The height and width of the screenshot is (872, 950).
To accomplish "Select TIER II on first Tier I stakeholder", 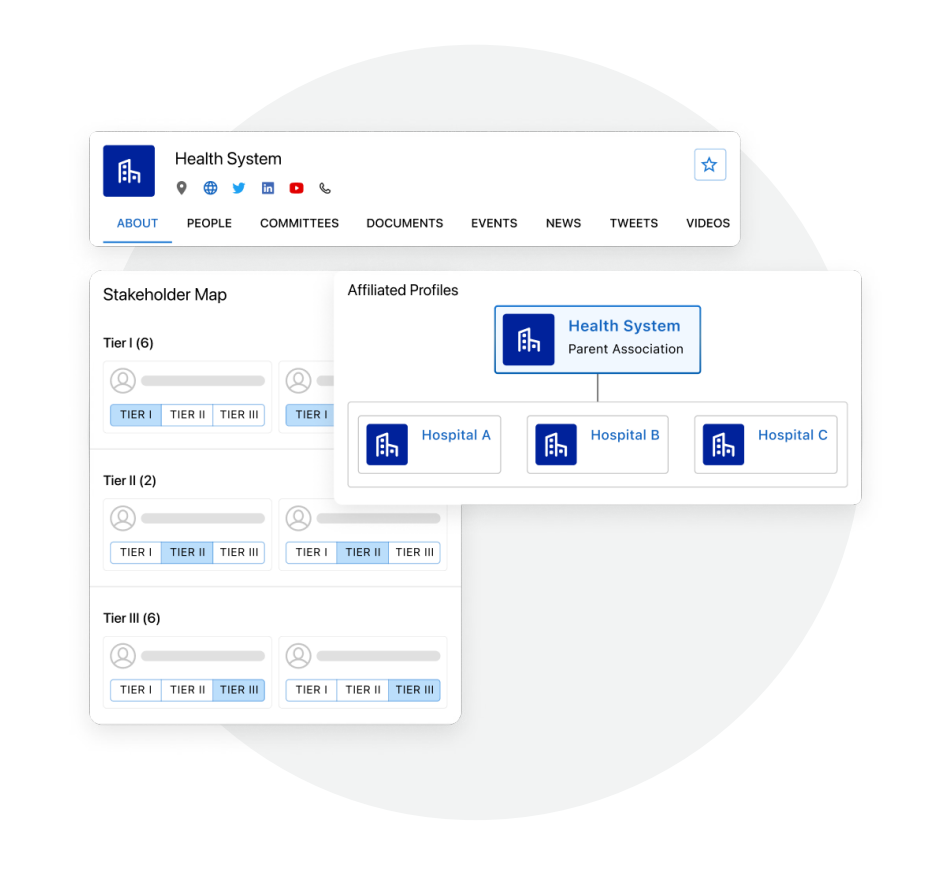I will click(187, 415).
